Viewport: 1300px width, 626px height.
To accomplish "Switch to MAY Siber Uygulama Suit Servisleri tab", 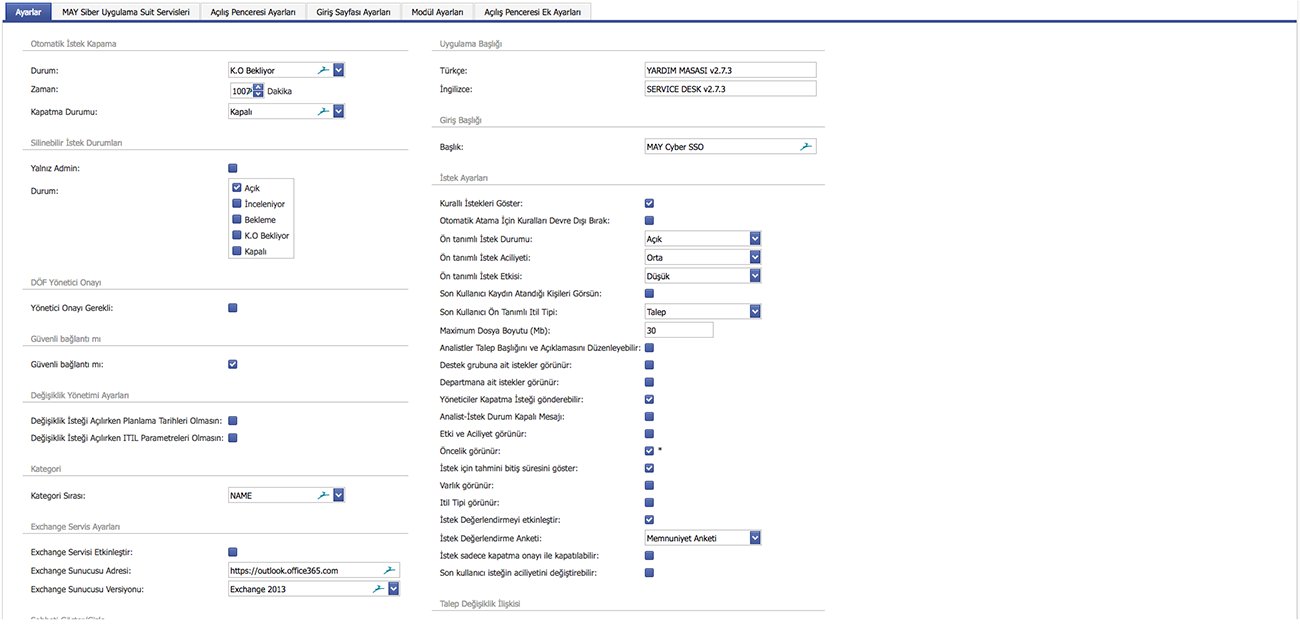I will click(x=126, y=11).
